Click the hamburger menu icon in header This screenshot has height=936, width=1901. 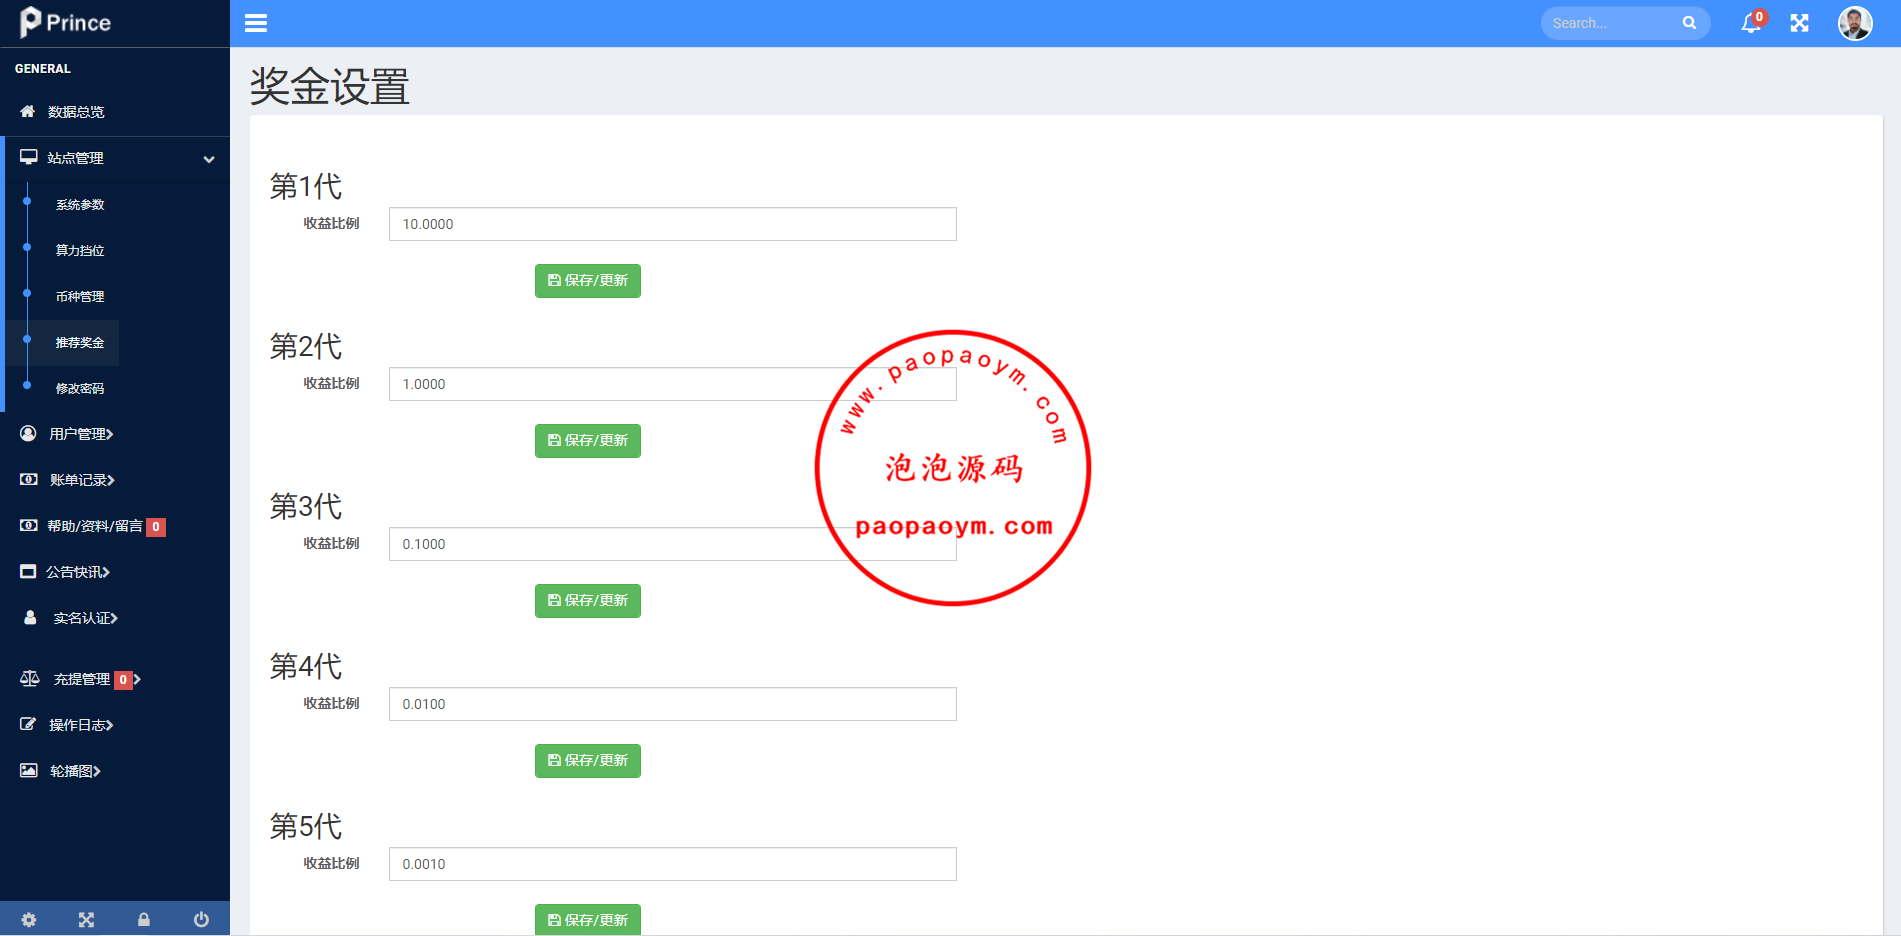[256, 23]
